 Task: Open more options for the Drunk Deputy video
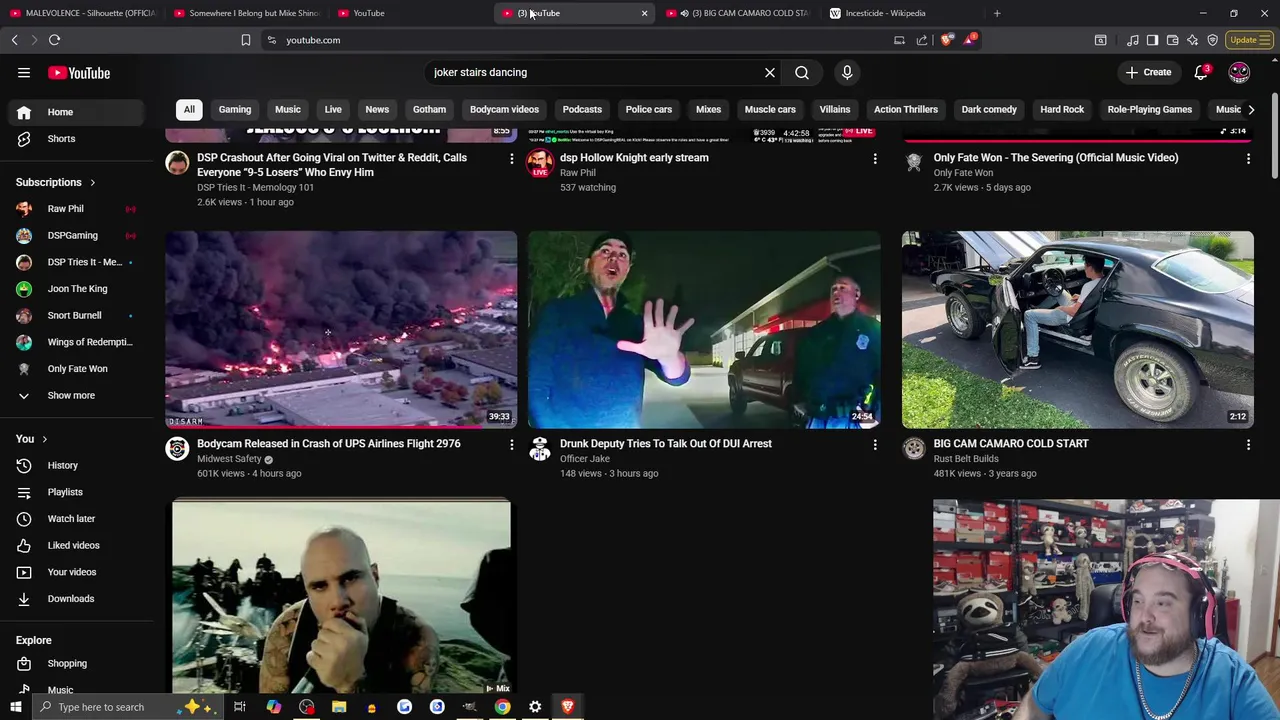point(875,444)
